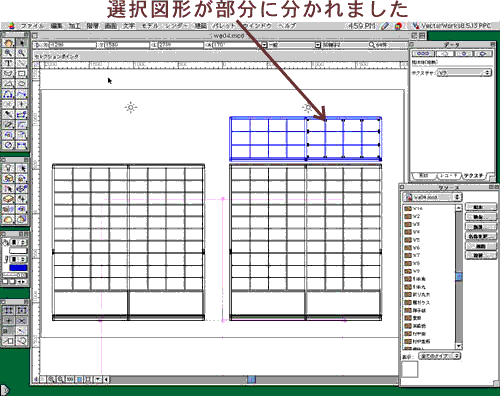Image resolution: width=500 pixels, height=396 pixels.
Task: Click the top button beside resource list
Action: (x=480, y=207)
